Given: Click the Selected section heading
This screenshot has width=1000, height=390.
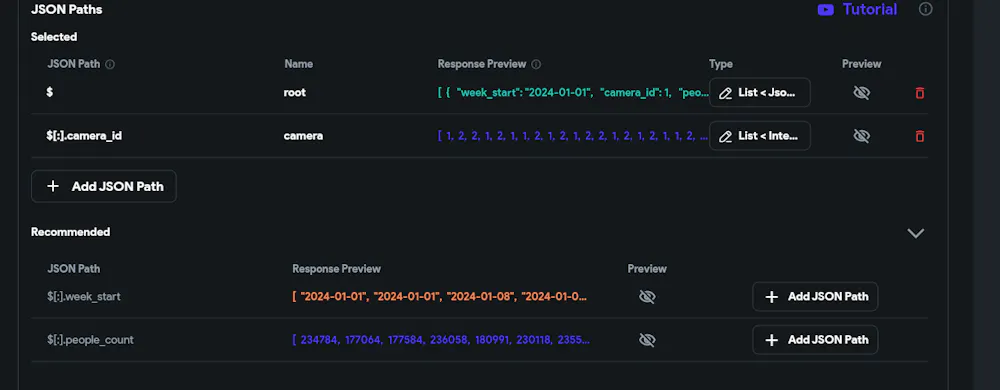Looking at the screenshot, I should (54, 37).
